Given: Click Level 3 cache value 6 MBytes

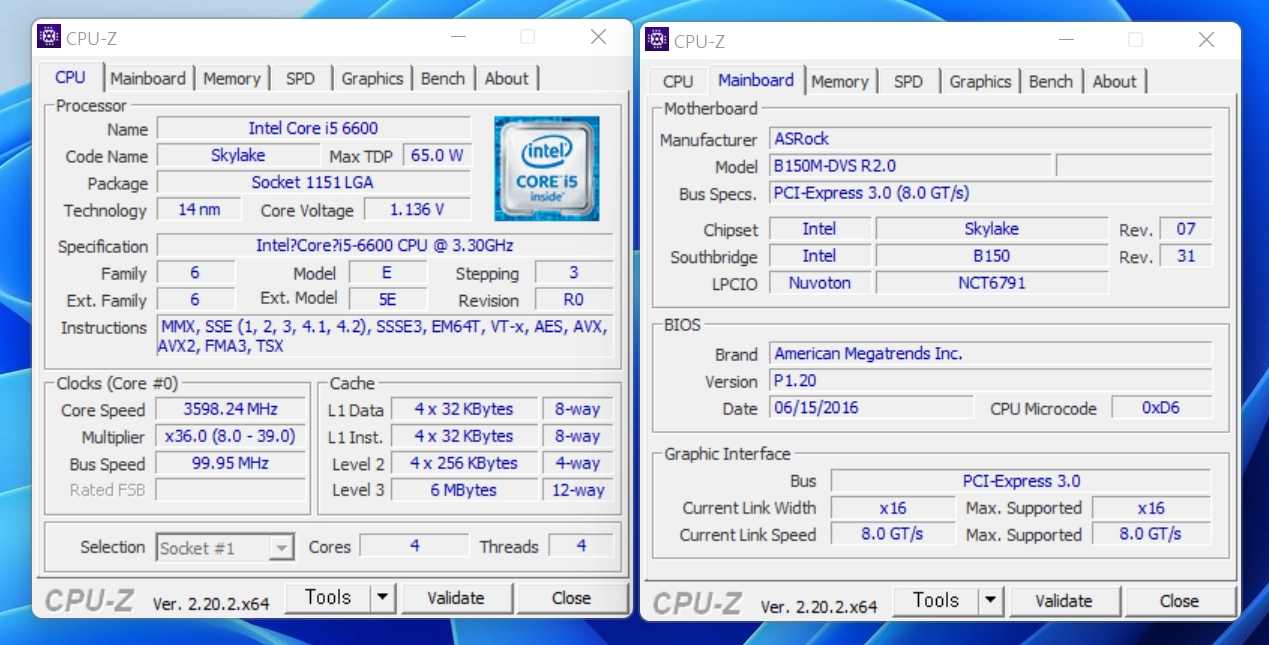Looking at the screenshot, I should pyautogui.click(x=464, y=490).
